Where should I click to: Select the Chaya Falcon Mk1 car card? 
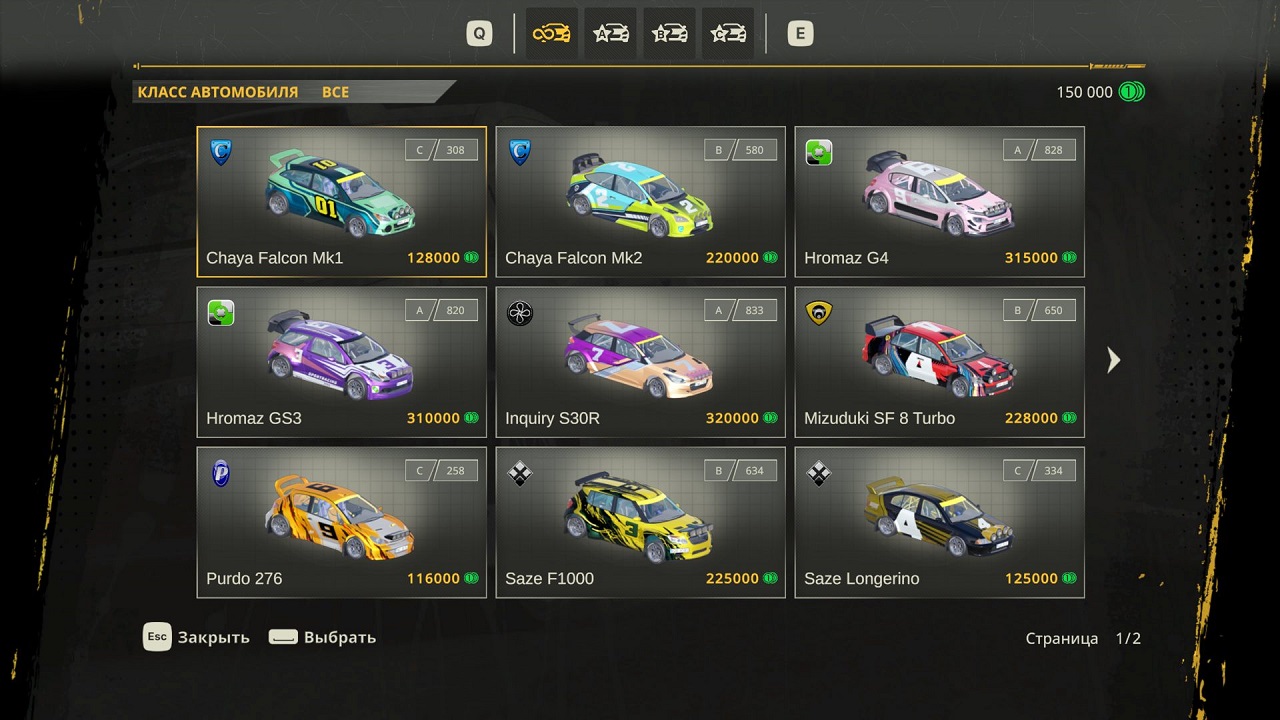pyautogui.click(x=342, y=202)
